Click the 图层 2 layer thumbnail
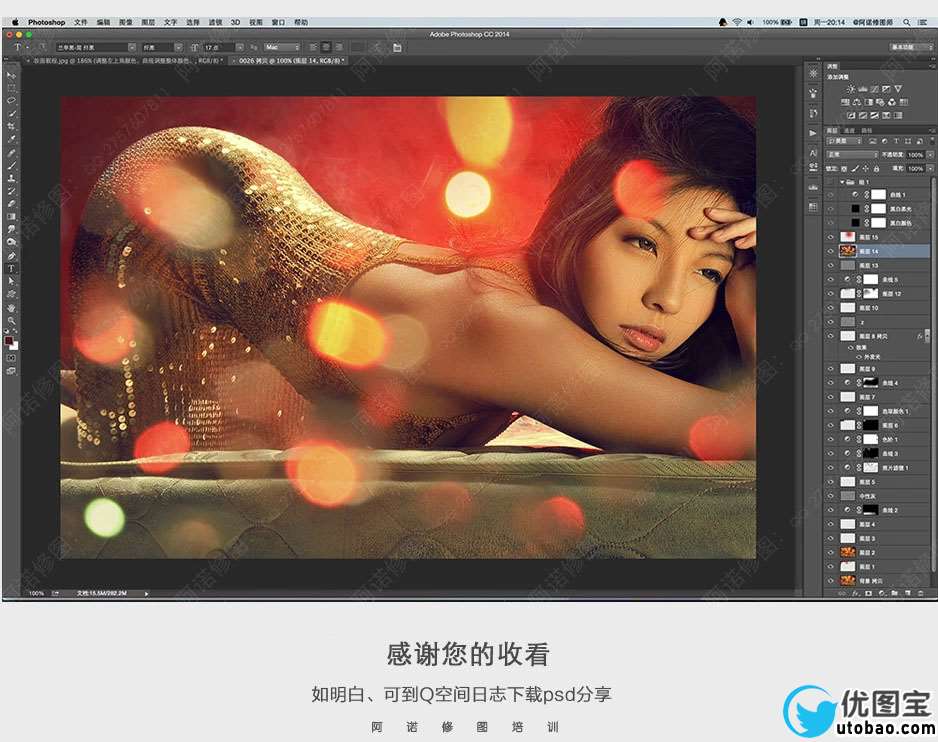938x742 pixels. [846, 552]
